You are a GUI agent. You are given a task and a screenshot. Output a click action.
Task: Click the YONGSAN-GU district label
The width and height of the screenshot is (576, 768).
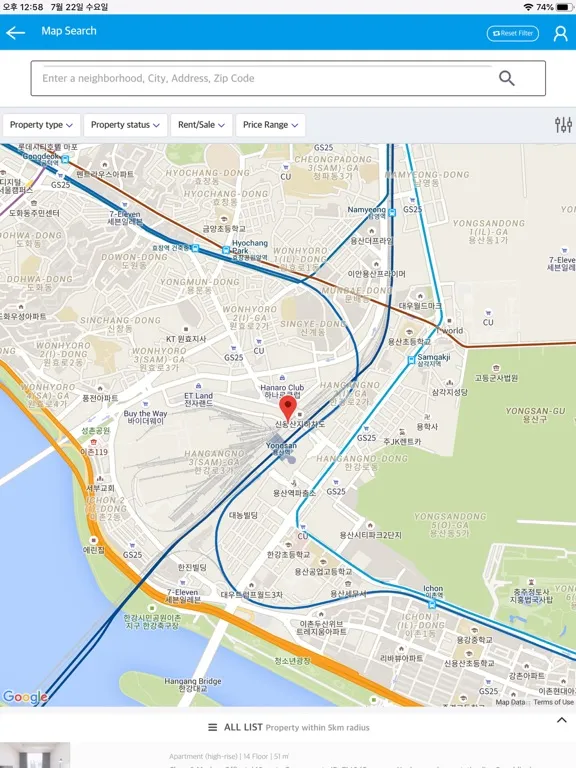pos(535,415)
